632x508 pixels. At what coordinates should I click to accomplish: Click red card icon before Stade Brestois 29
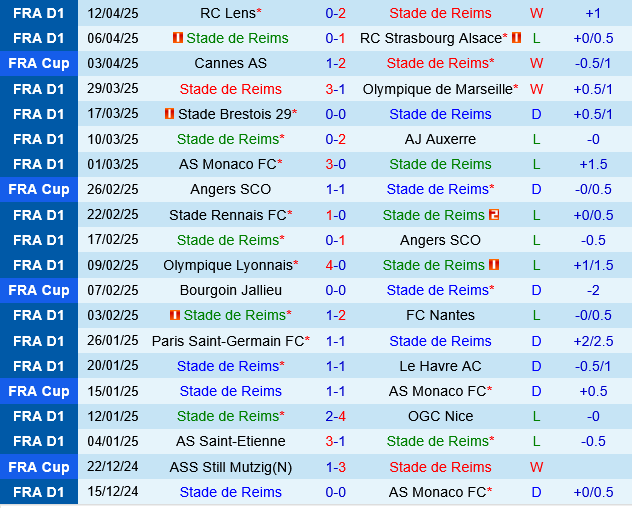tap(170, 114)
